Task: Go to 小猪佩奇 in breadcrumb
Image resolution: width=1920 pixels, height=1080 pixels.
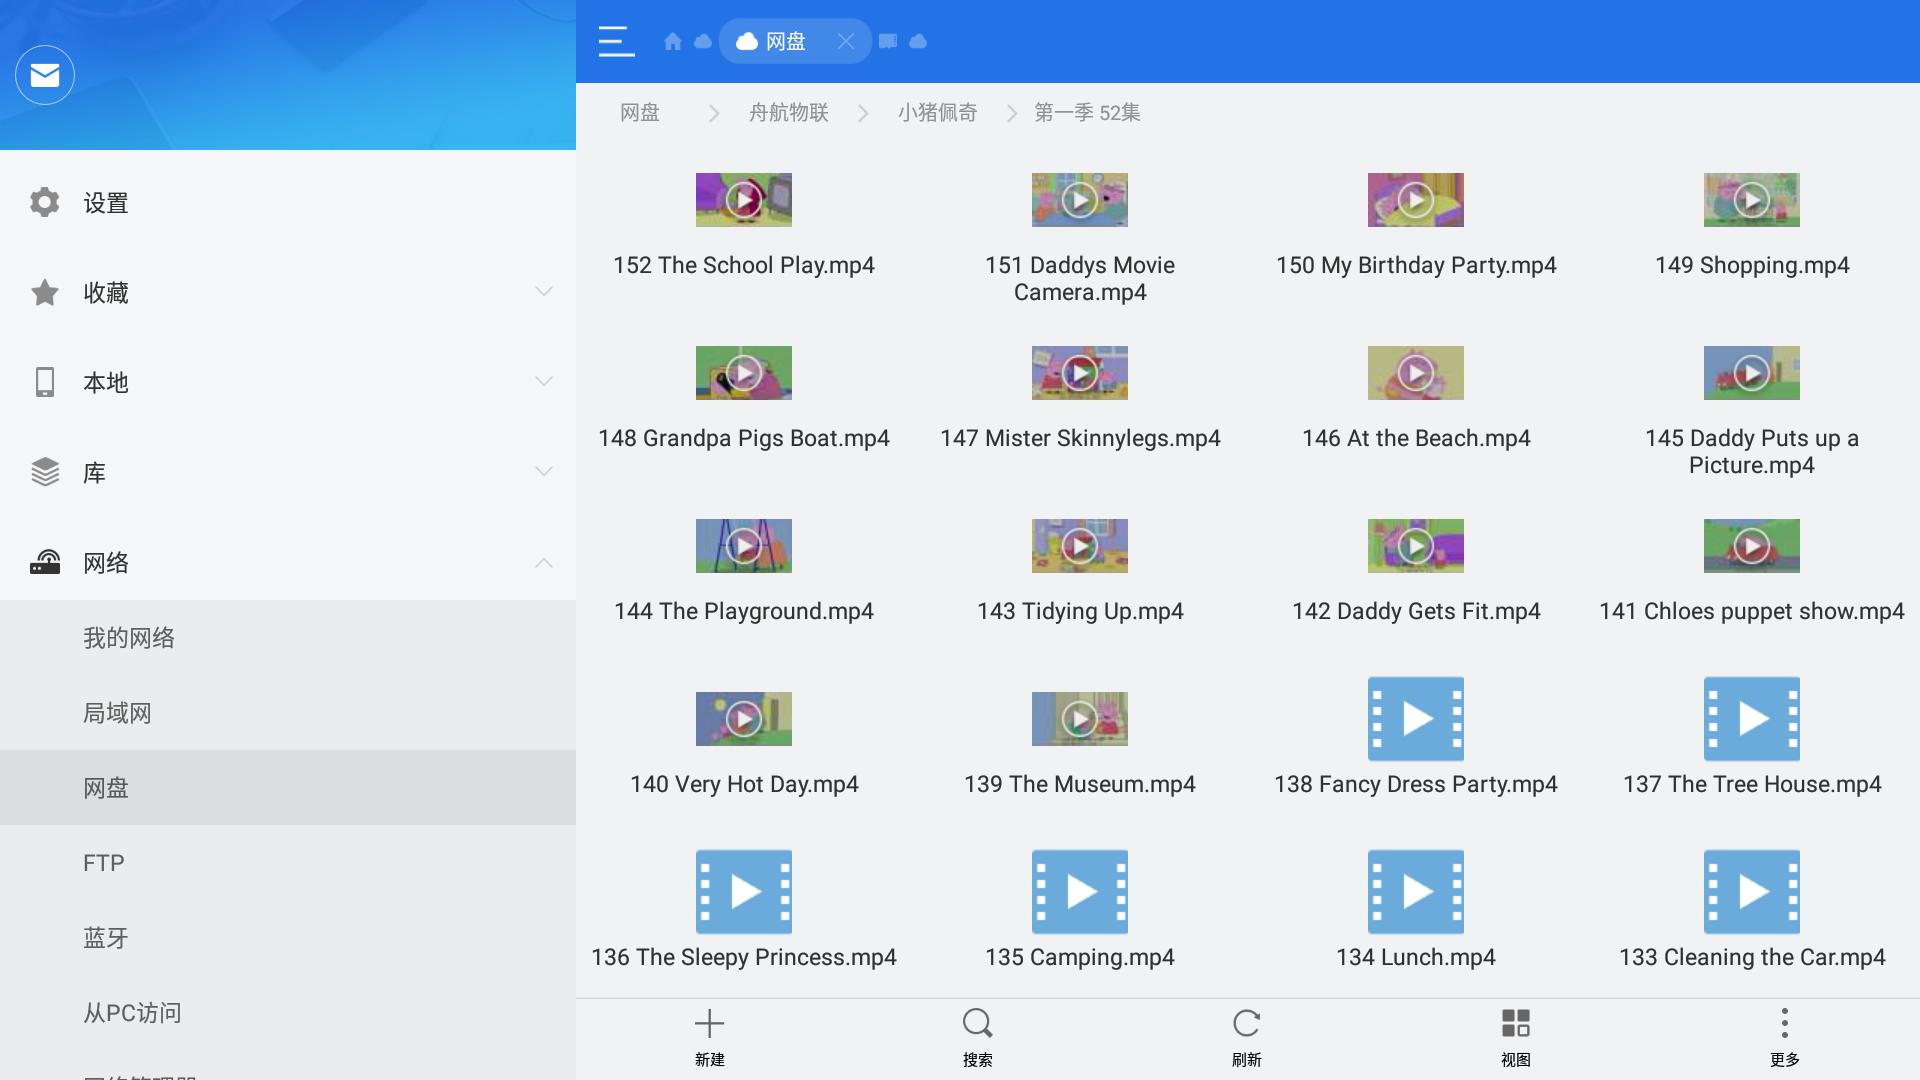Action: (x=937, y=113)
